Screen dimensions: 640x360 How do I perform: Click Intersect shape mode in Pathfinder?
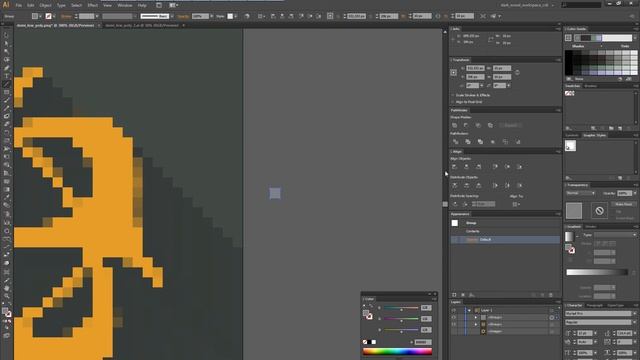[478, 125]
